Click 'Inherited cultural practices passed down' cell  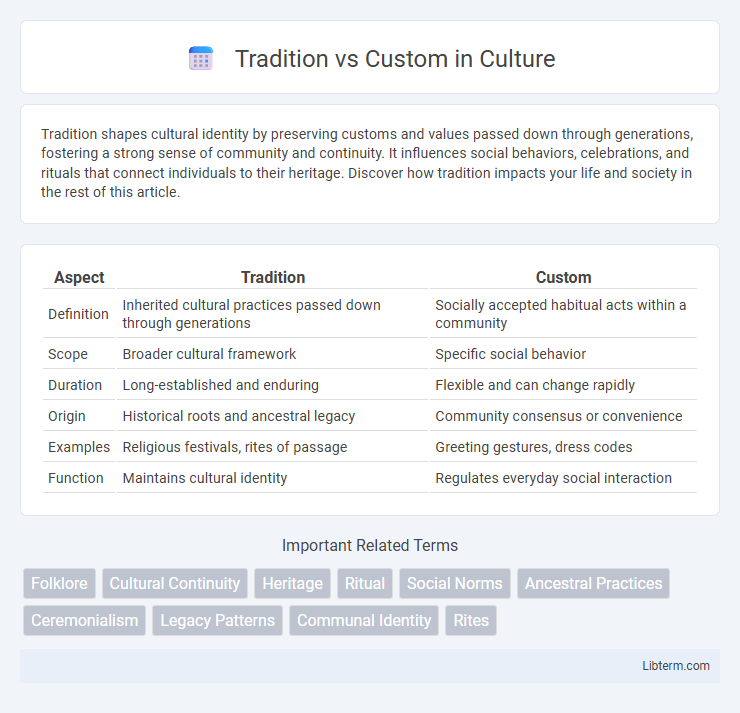[272, 314]
